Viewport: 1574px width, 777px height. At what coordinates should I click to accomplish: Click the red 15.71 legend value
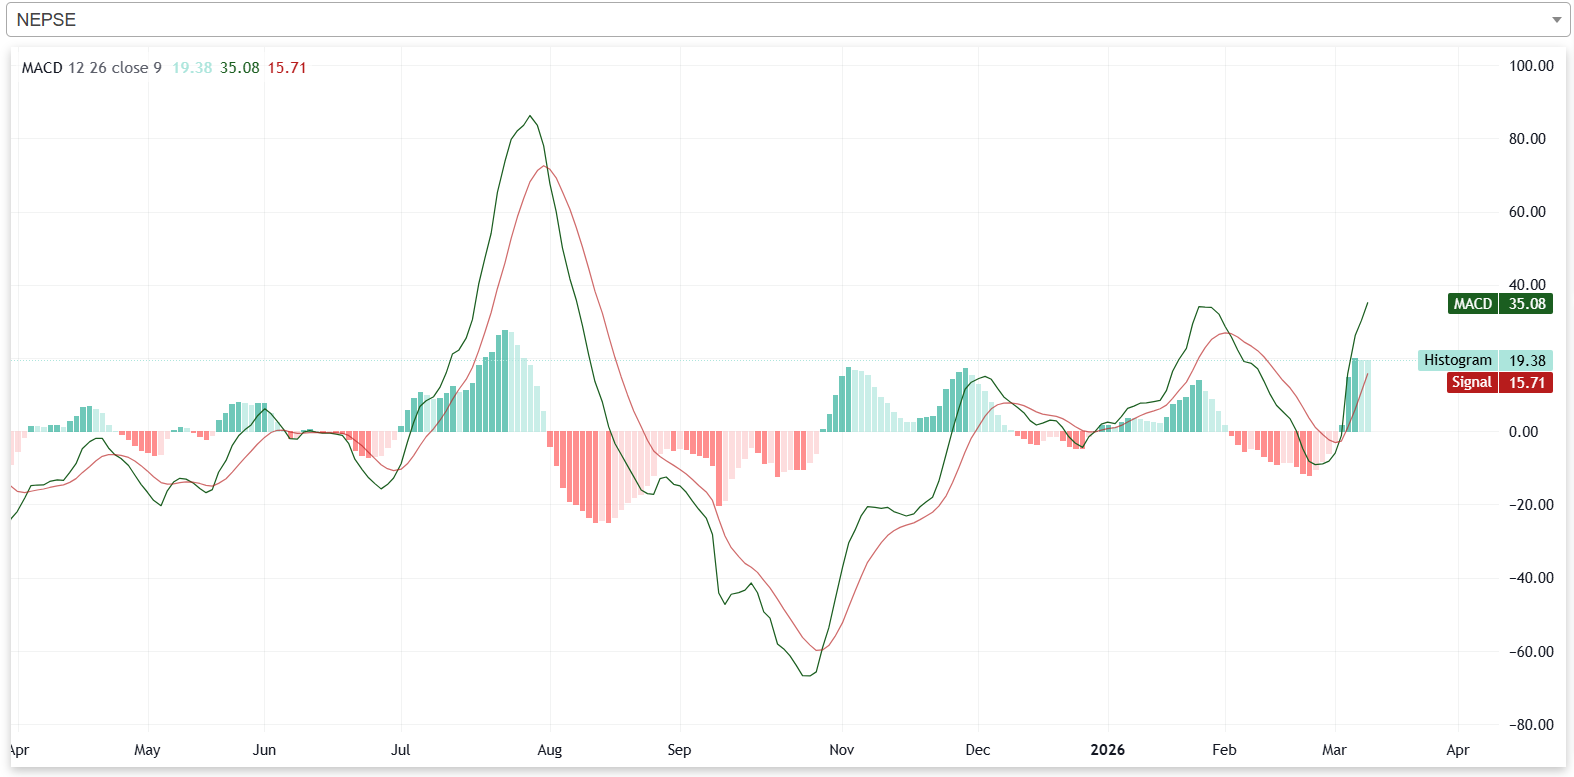click(287, 68)
